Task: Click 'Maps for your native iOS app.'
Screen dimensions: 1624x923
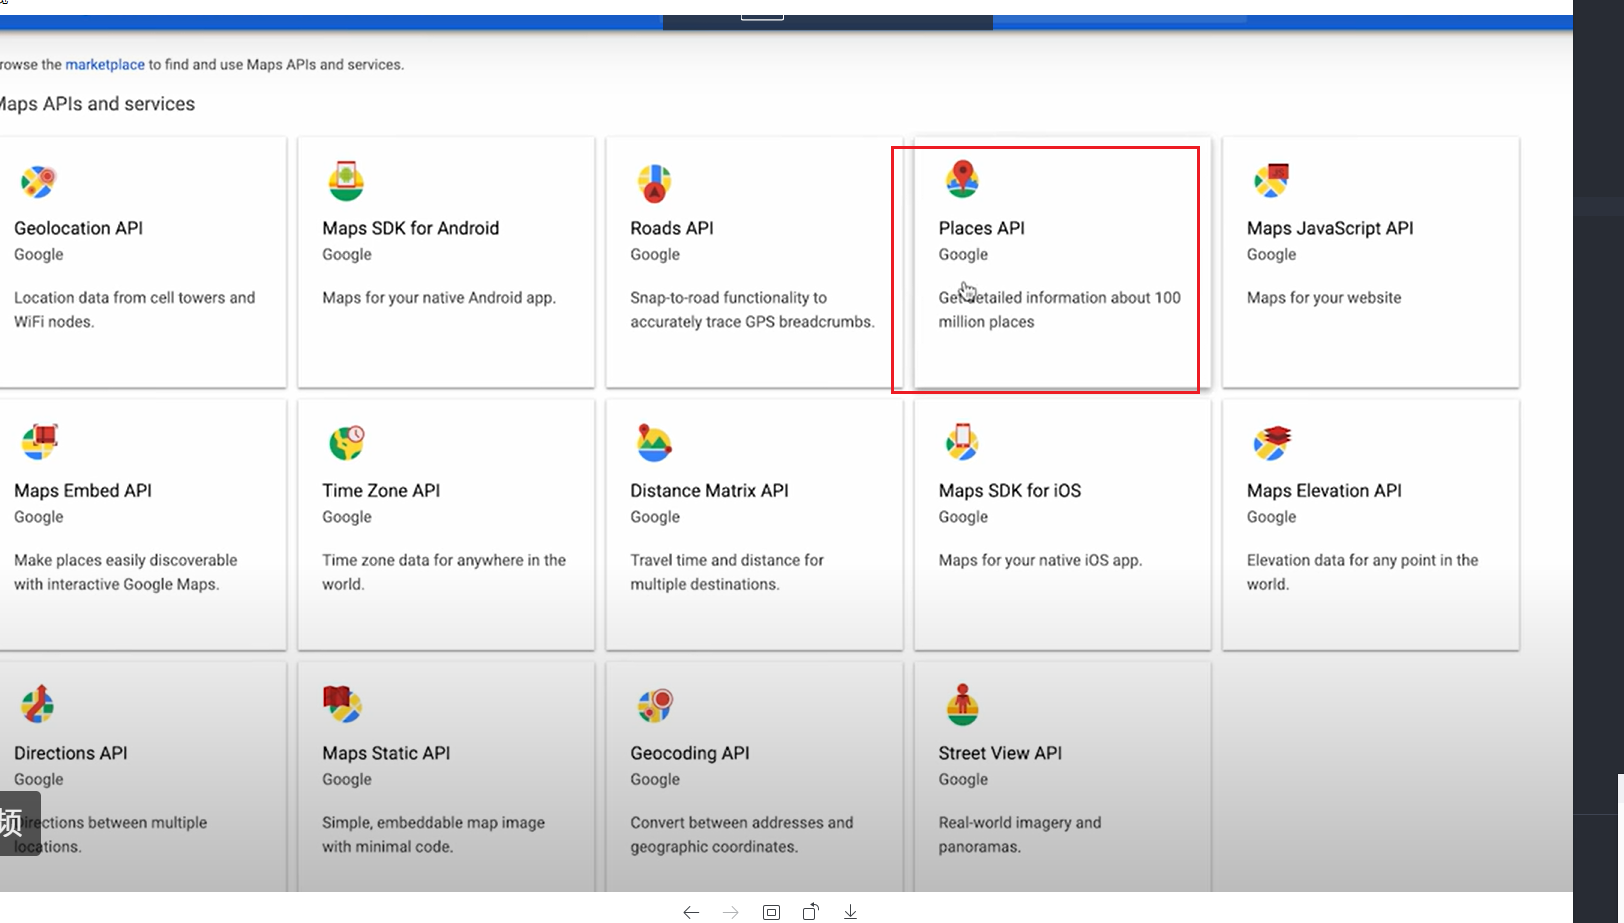Action: pos(1040,560)
